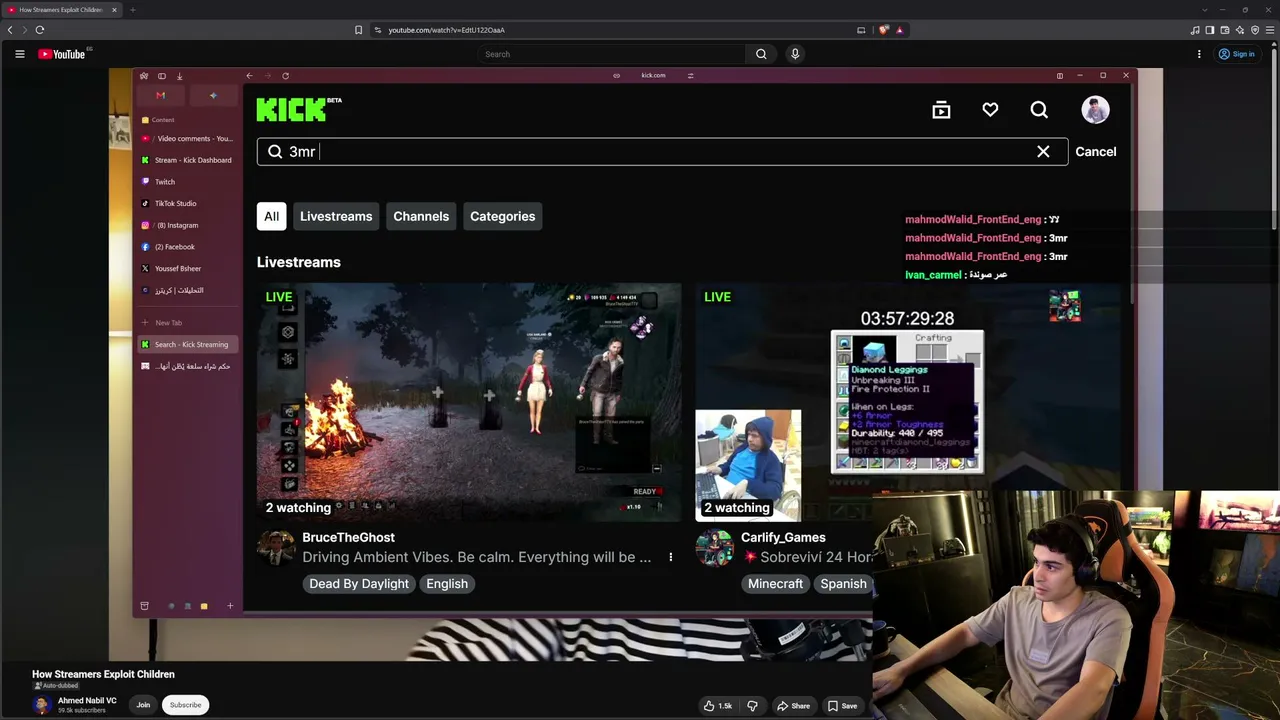The width and height of the screenshot is (1280, 720).
Task: Open Kick following heart icon
Action: [990, 110]
